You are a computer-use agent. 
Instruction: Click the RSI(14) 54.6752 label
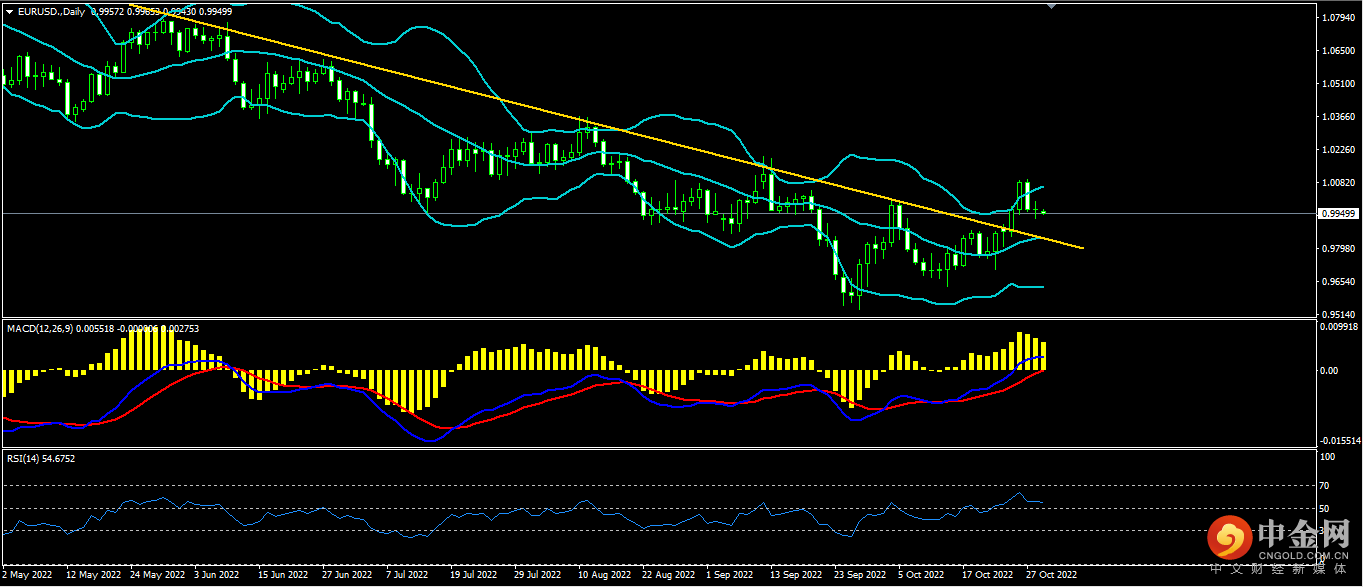pyautogui.click(x=41, y=458)
